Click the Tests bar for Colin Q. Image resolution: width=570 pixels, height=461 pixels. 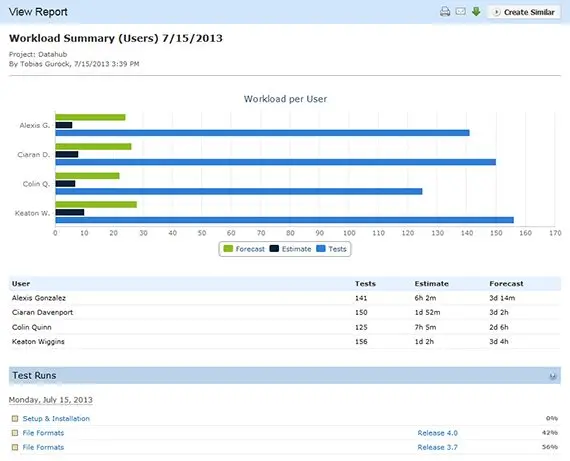(239, 192)
